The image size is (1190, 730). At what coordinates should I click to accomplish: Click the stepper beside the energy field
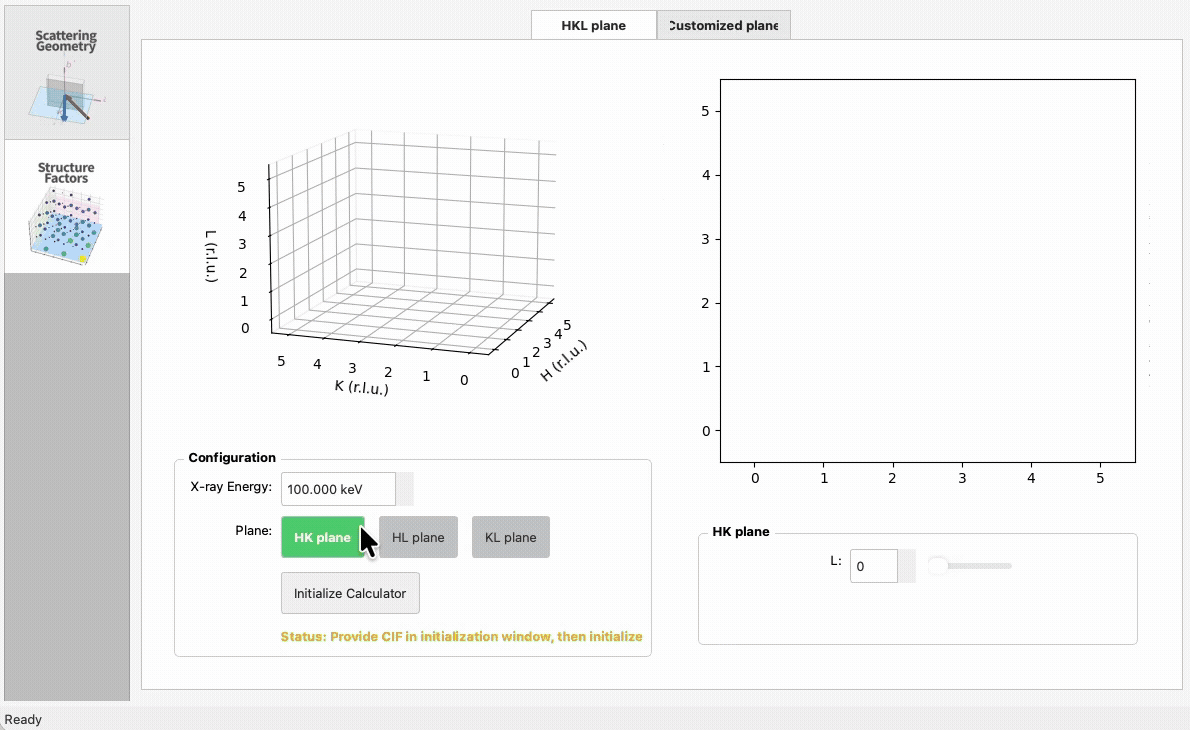404,489
